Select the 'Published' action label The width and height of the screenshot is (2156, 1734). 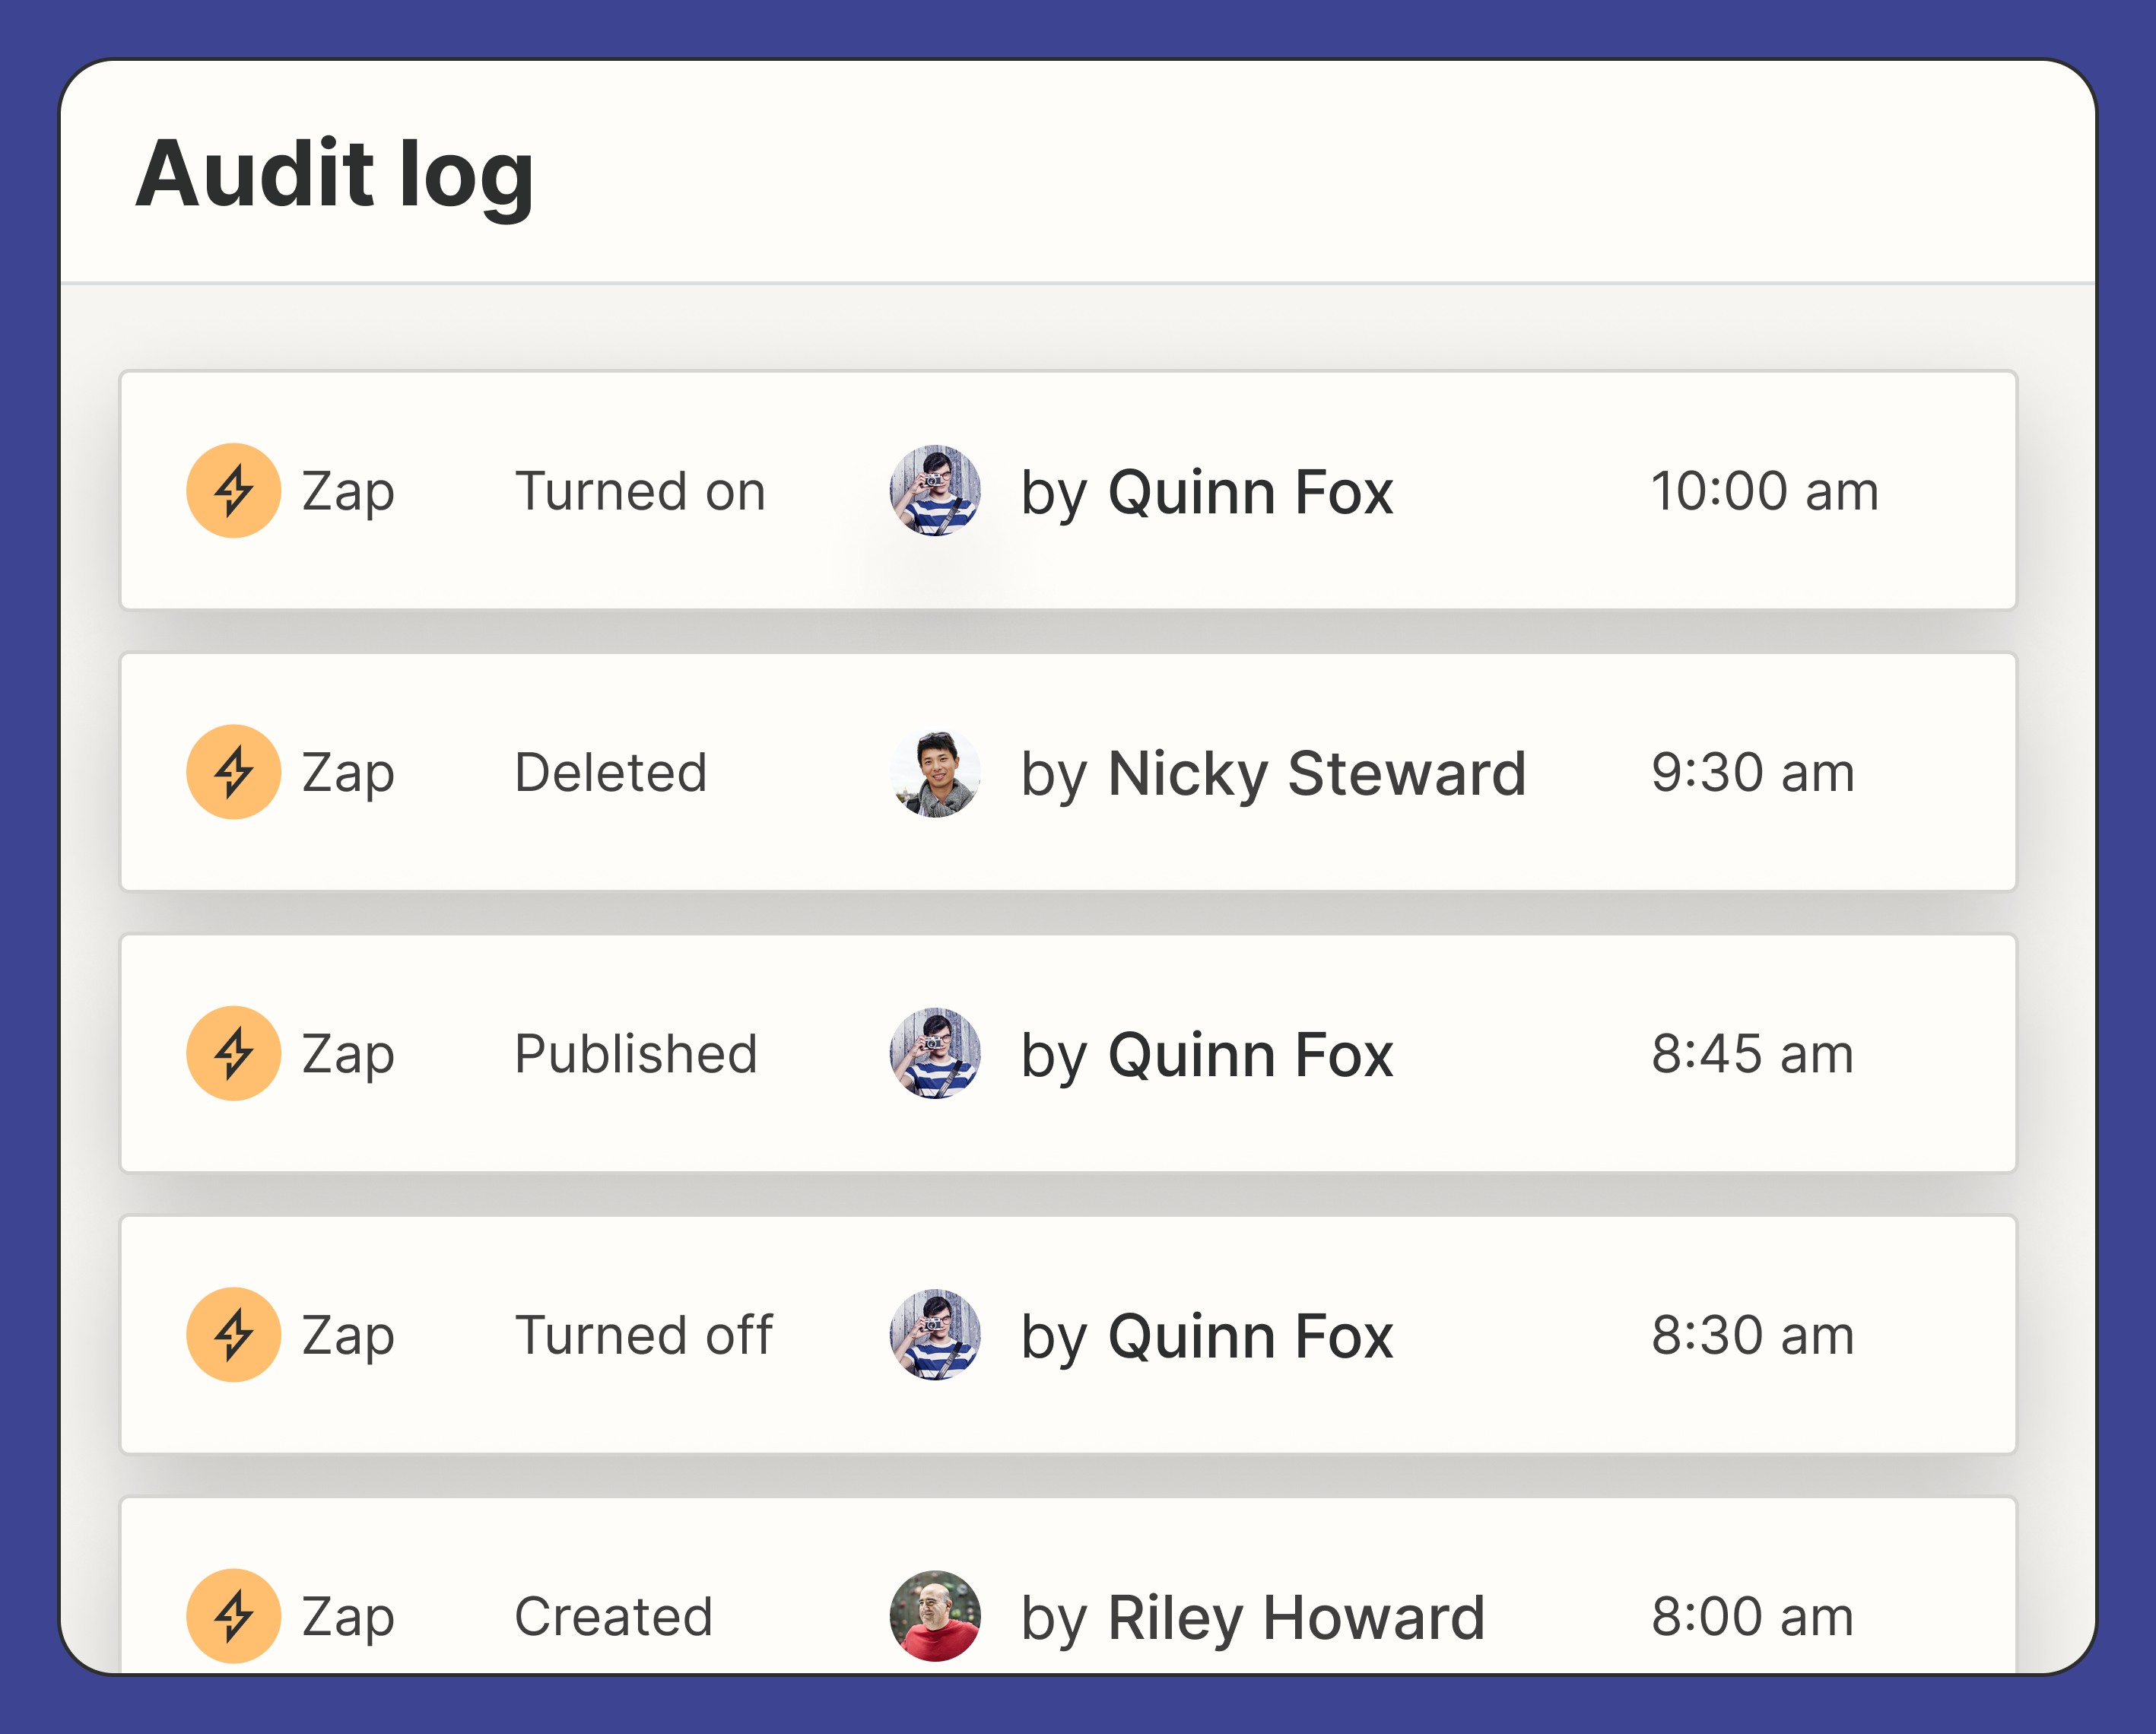click(636, 1054)
